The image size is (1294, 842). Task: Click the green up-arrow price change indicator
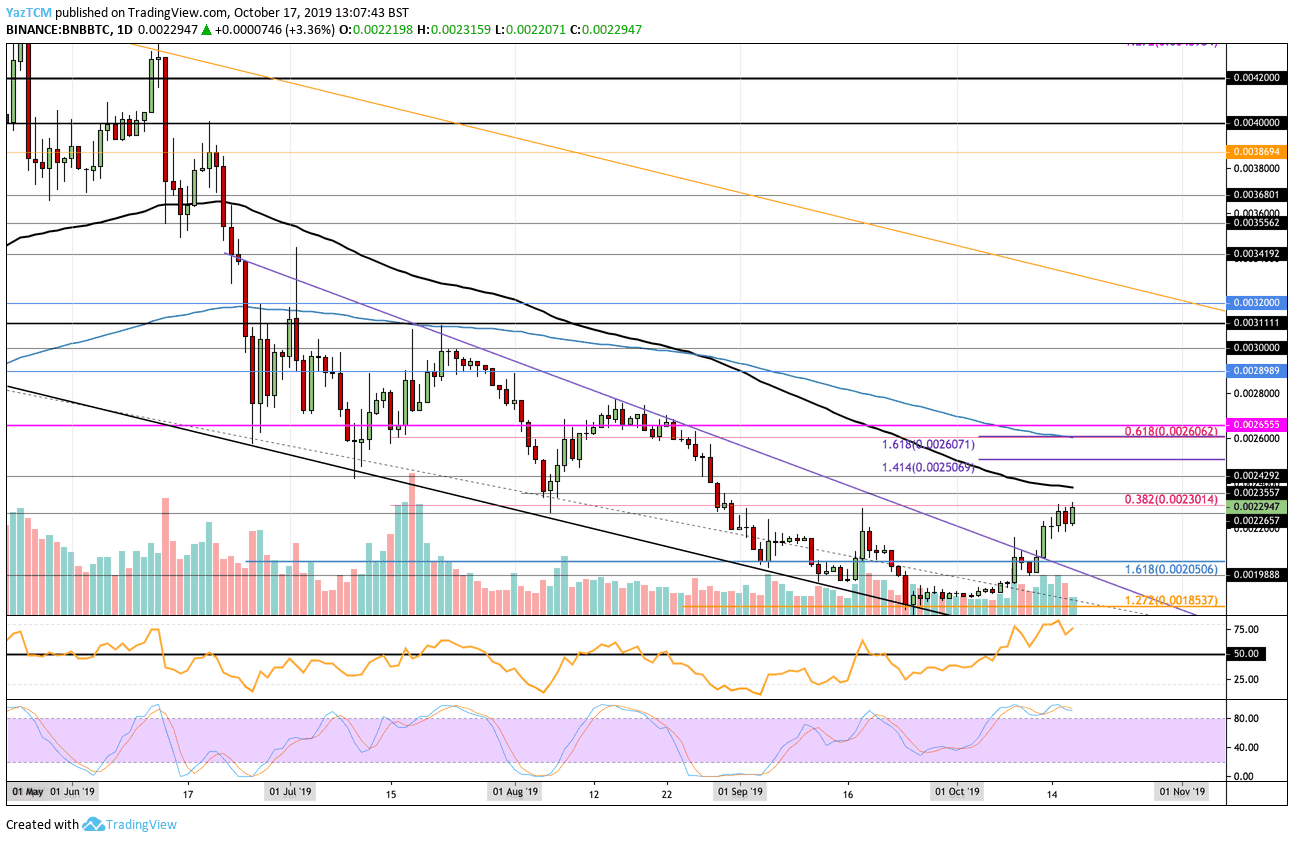point(207,30)
